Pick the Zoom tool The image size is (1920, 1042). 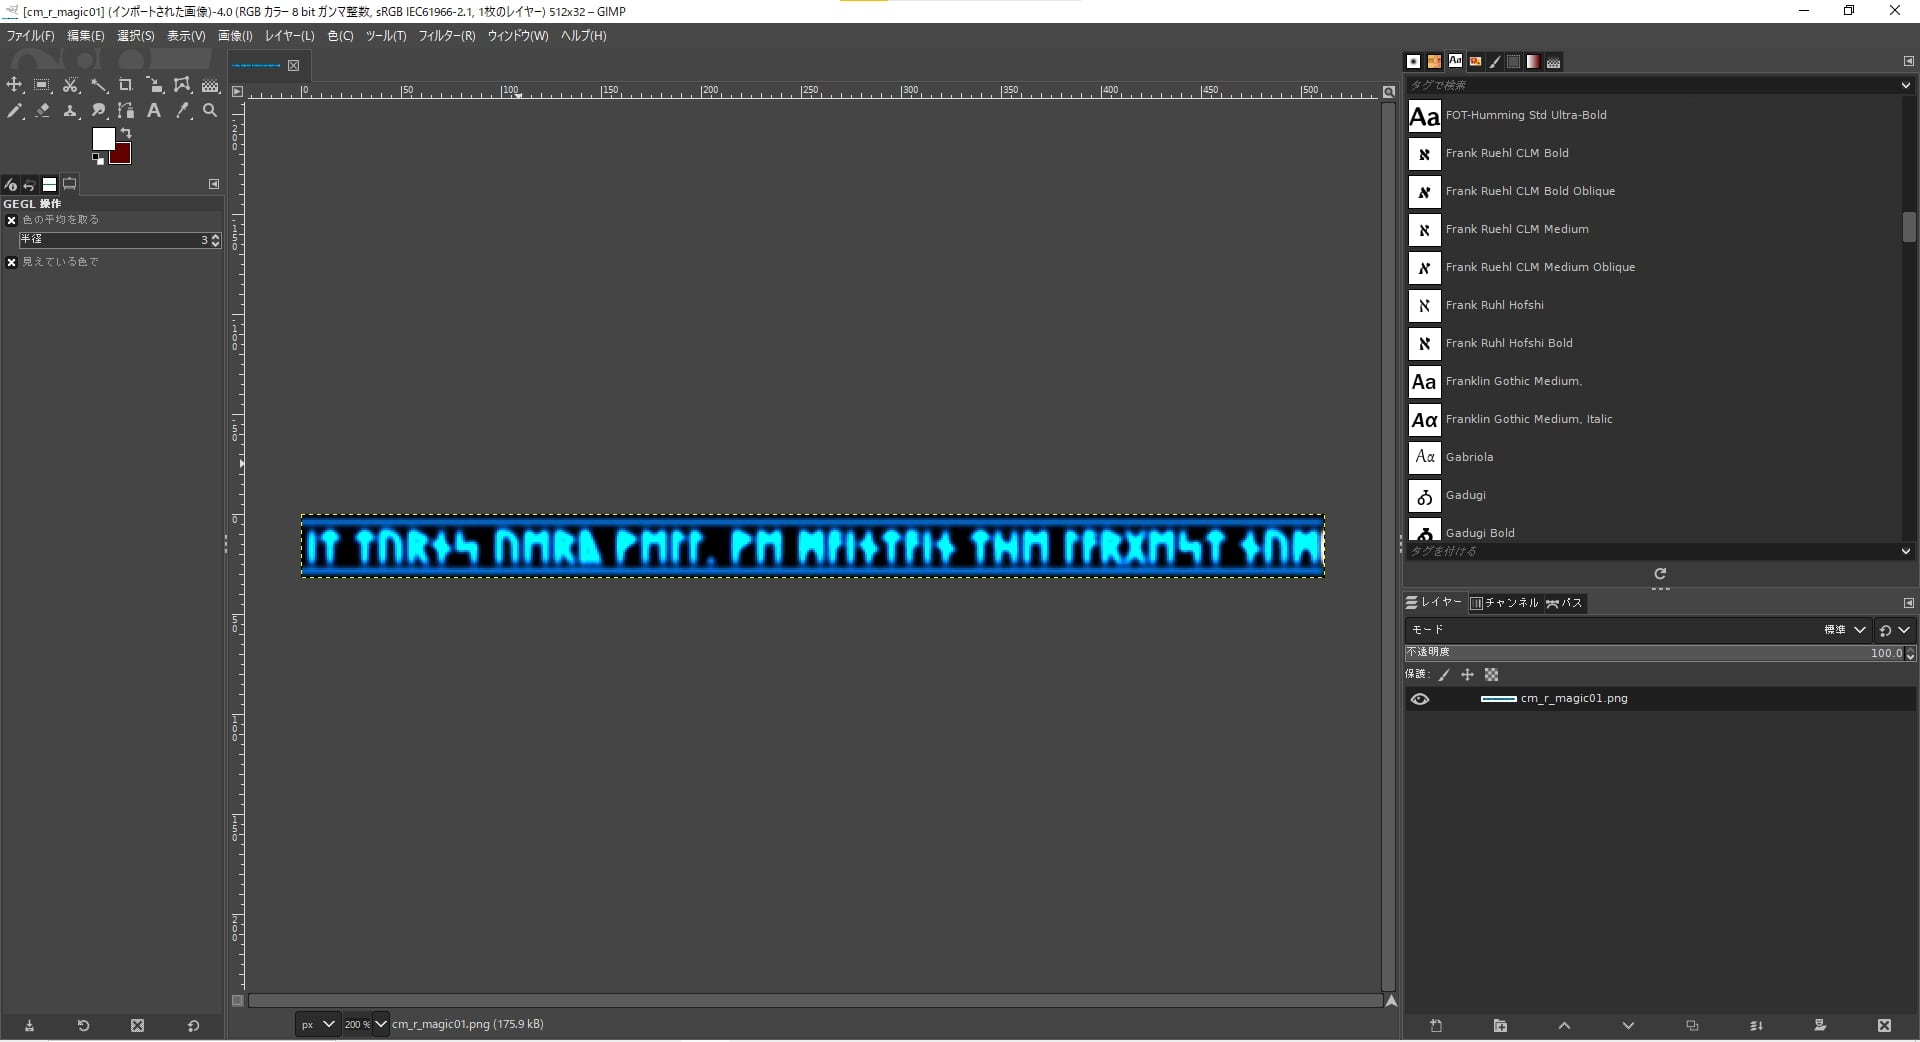pos(209,111)
